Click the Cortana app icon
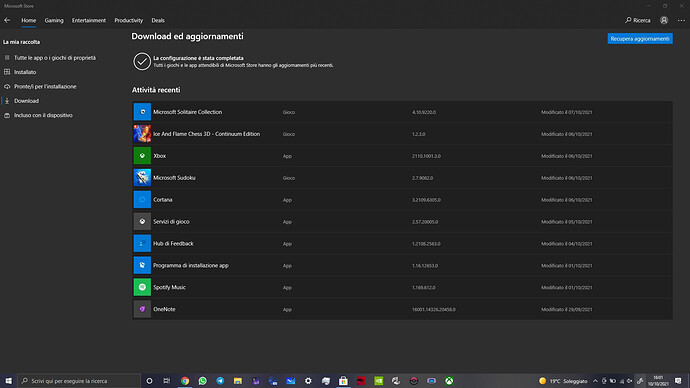Viewport: 690px width, 388px height. click(x=142, y=200)
